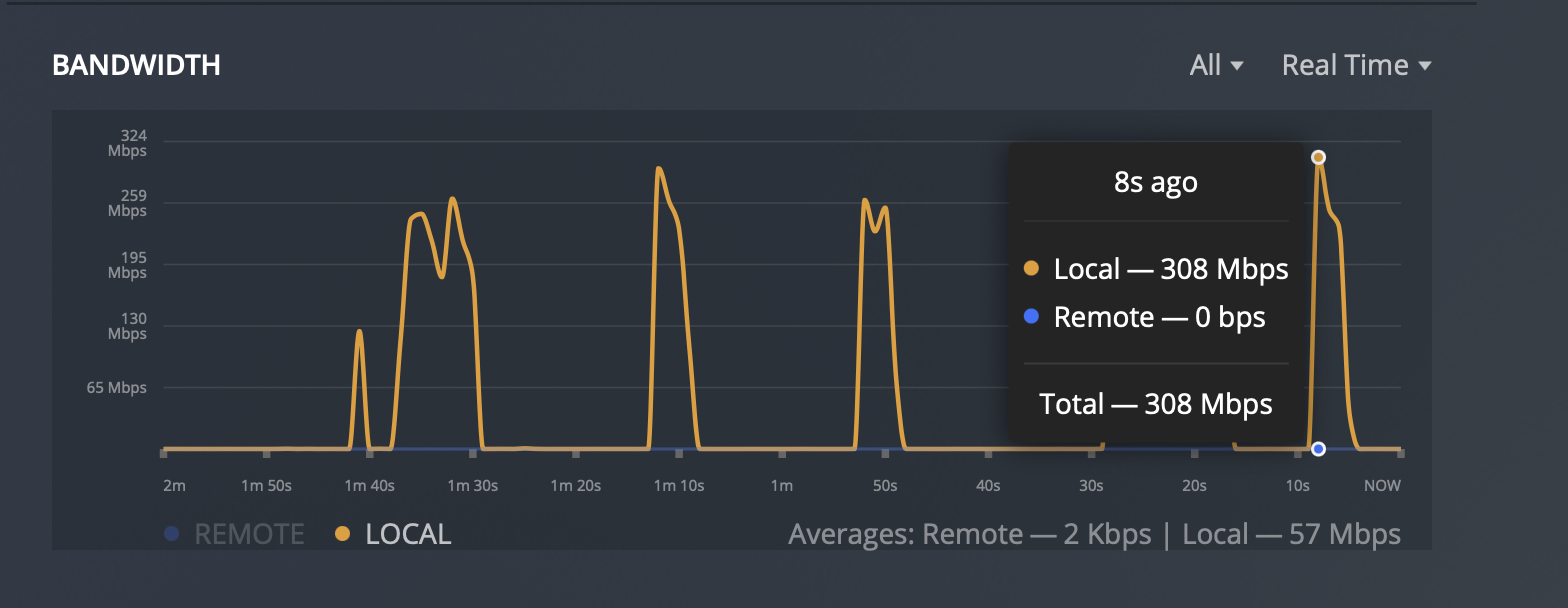1568x608 pixels.
Task: Click the 65 Mbps axis label
Action: [115, 387]
